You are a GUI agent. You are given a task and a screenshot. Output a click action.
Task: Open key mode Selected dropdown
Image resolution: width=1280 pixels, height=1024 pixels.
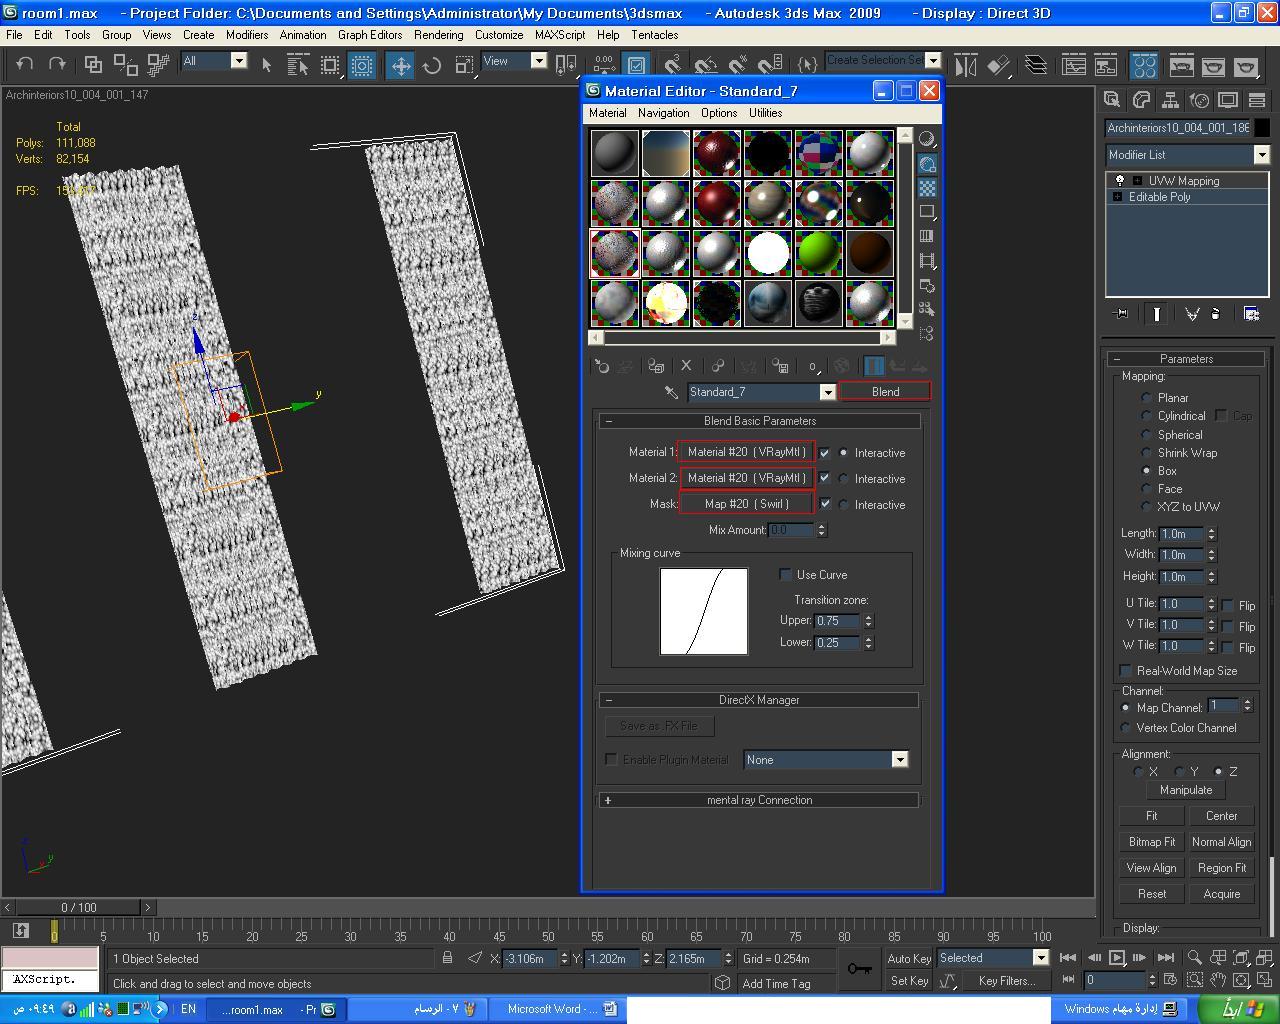coord(1040,958)
